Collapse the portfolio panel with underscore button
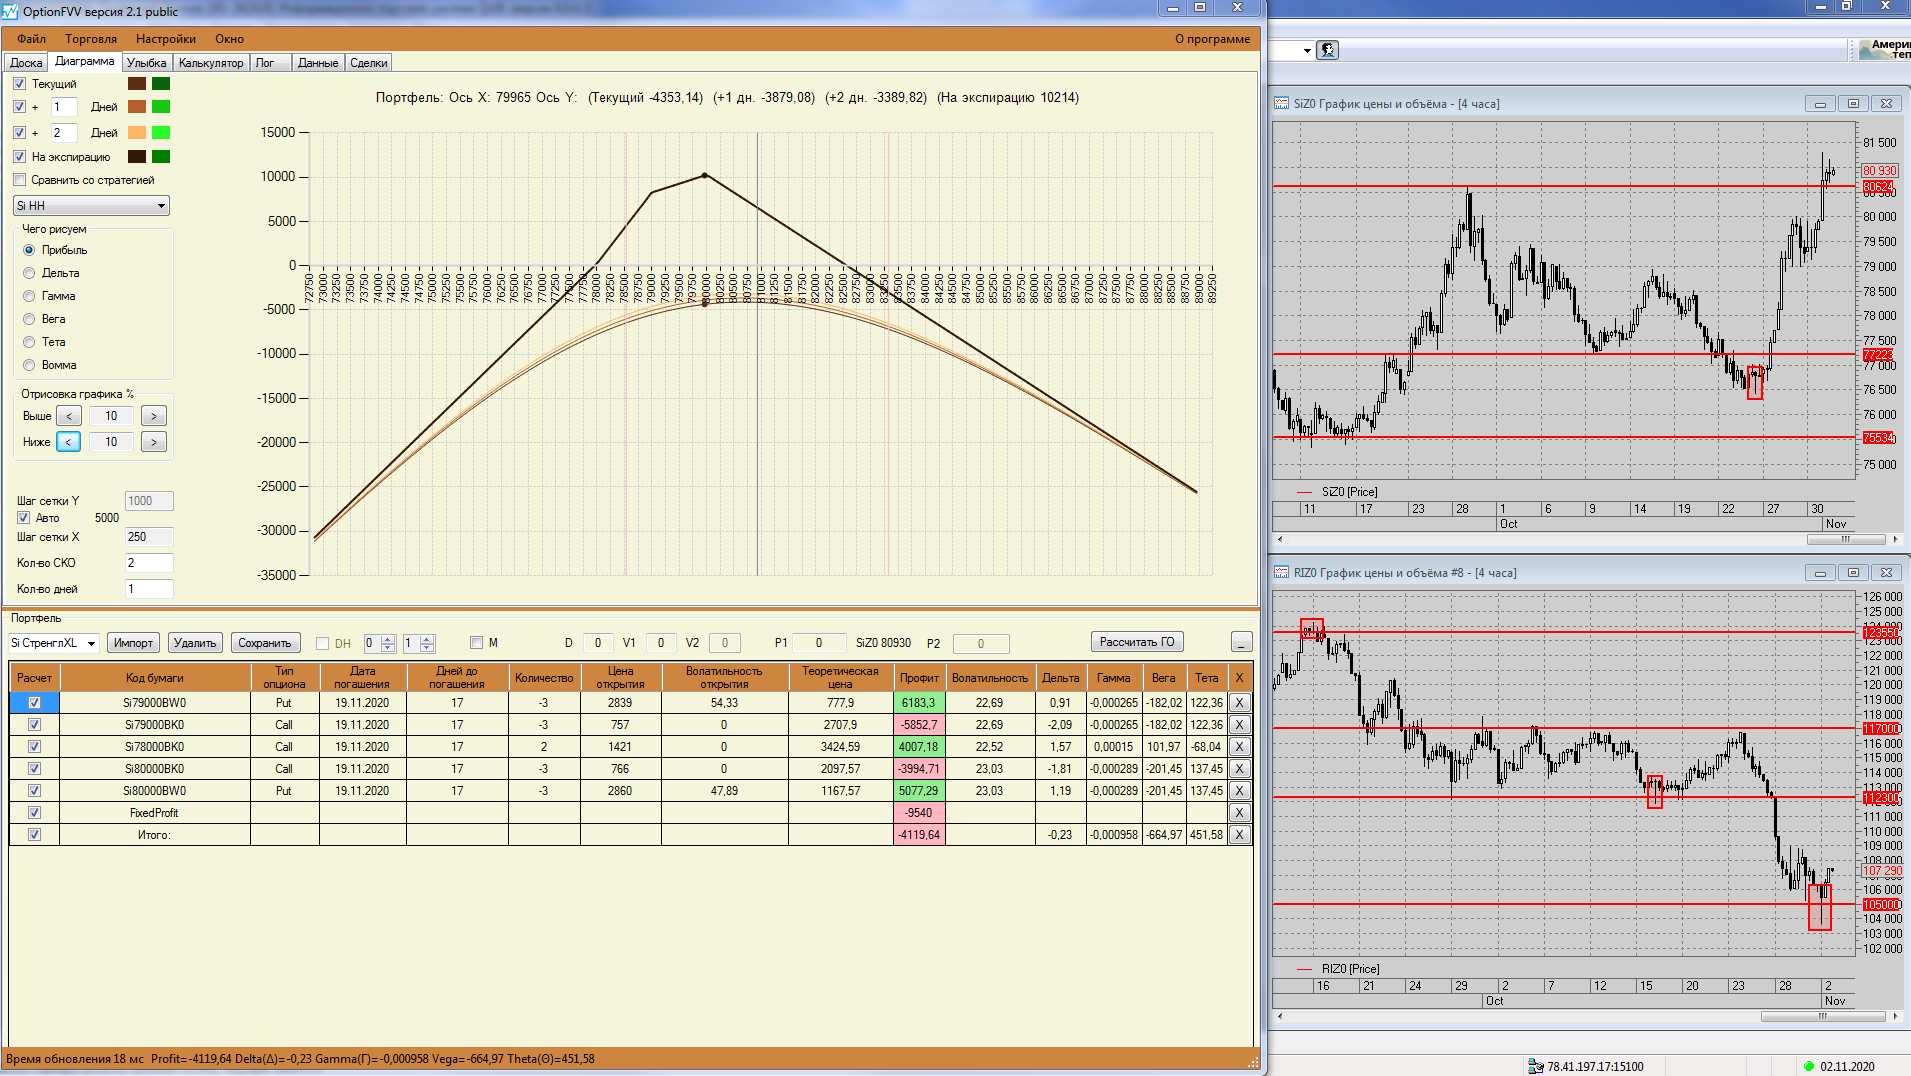Screen dimensions: 1911x1076 click(x=1241, y=642)
